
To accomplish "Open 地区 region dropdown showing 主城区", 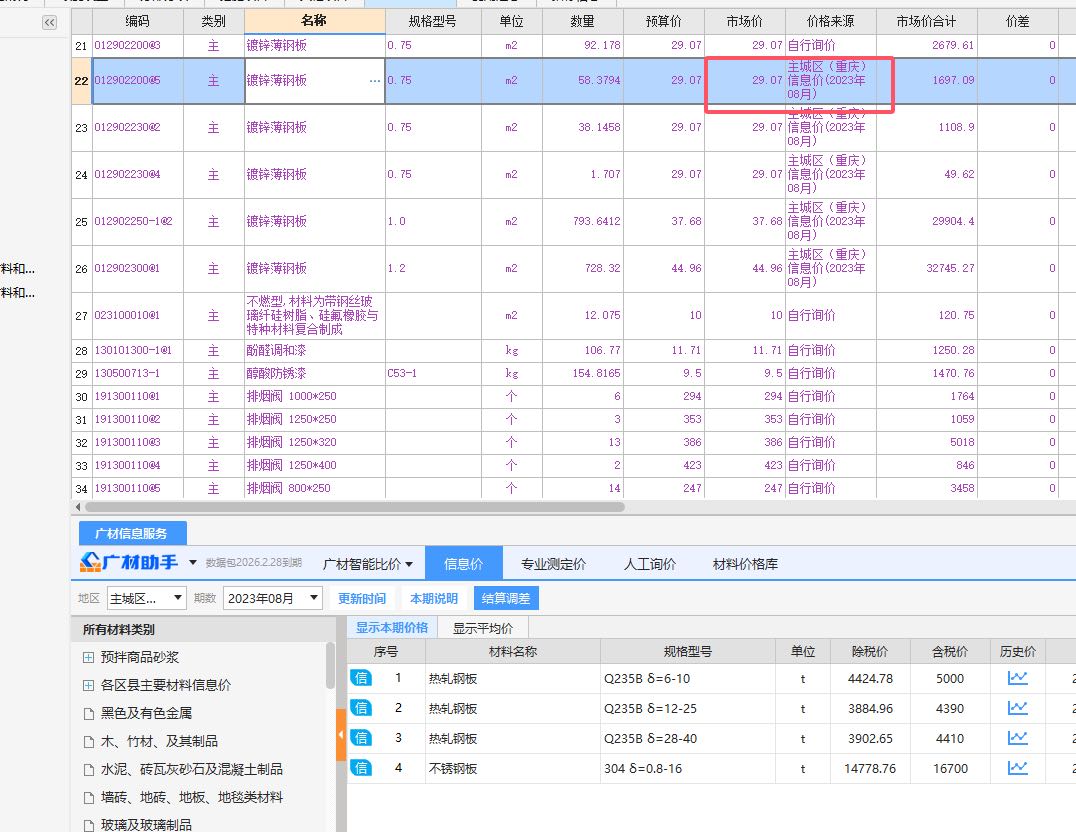I will point(147,599).
